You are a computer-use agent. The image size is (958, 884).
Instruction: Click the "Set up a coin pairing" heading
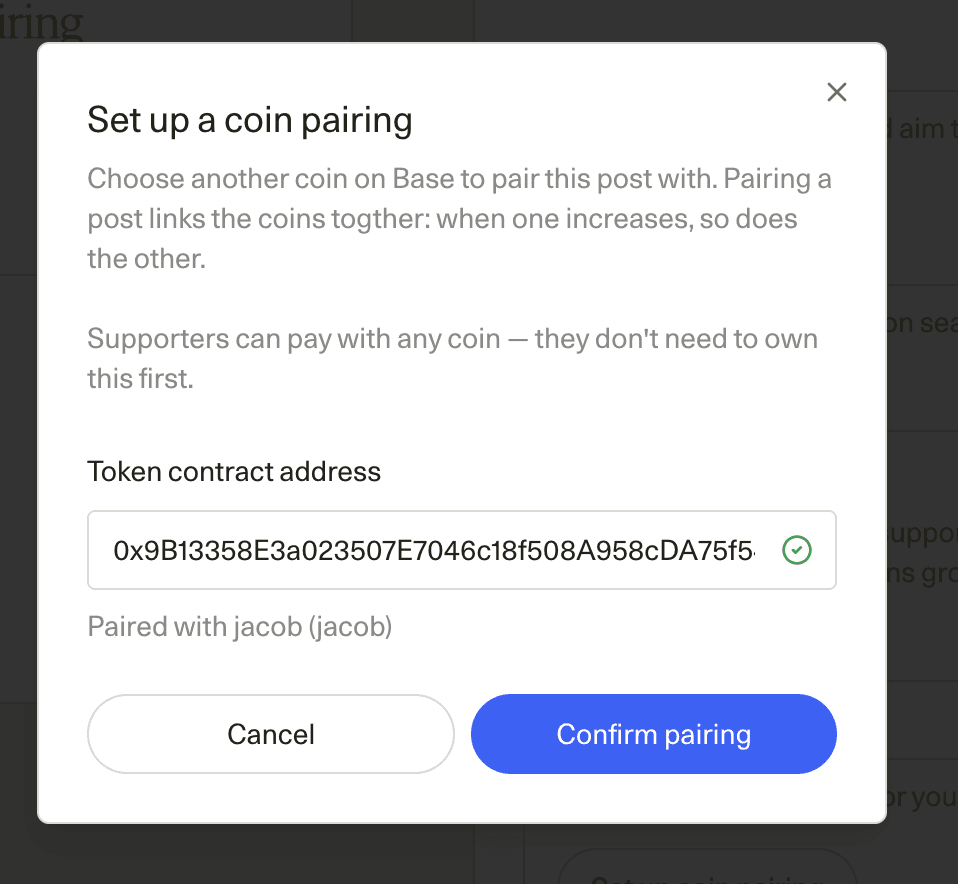point(250,120)
